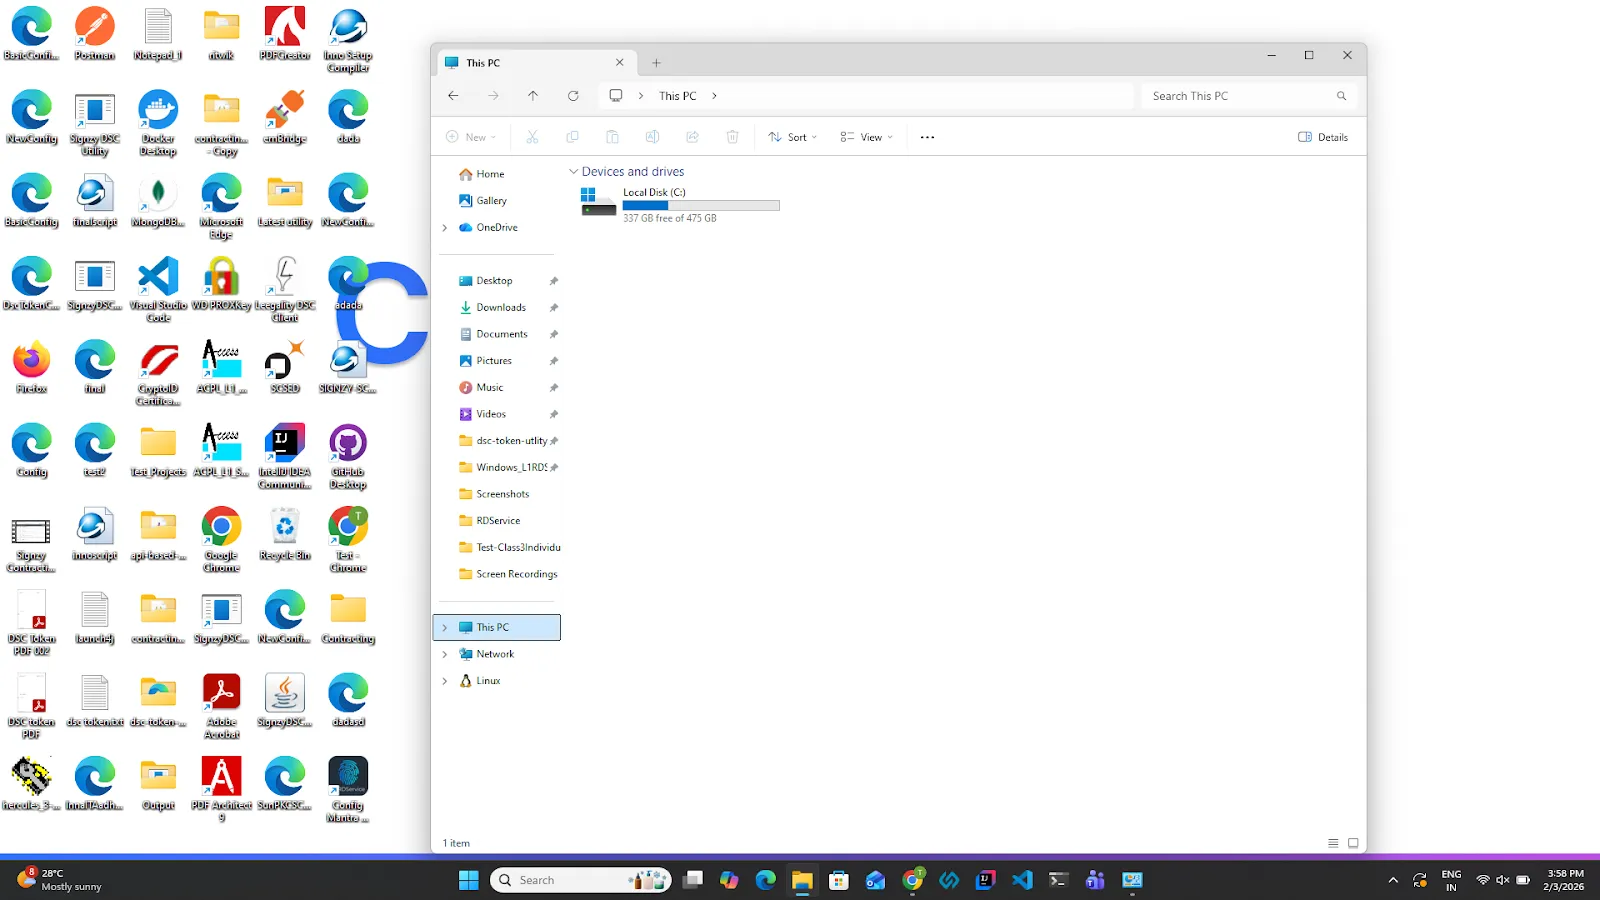1600x900 pixels.
Task: Open the clock and date in the taskbar
Action: pos(1564,880)
